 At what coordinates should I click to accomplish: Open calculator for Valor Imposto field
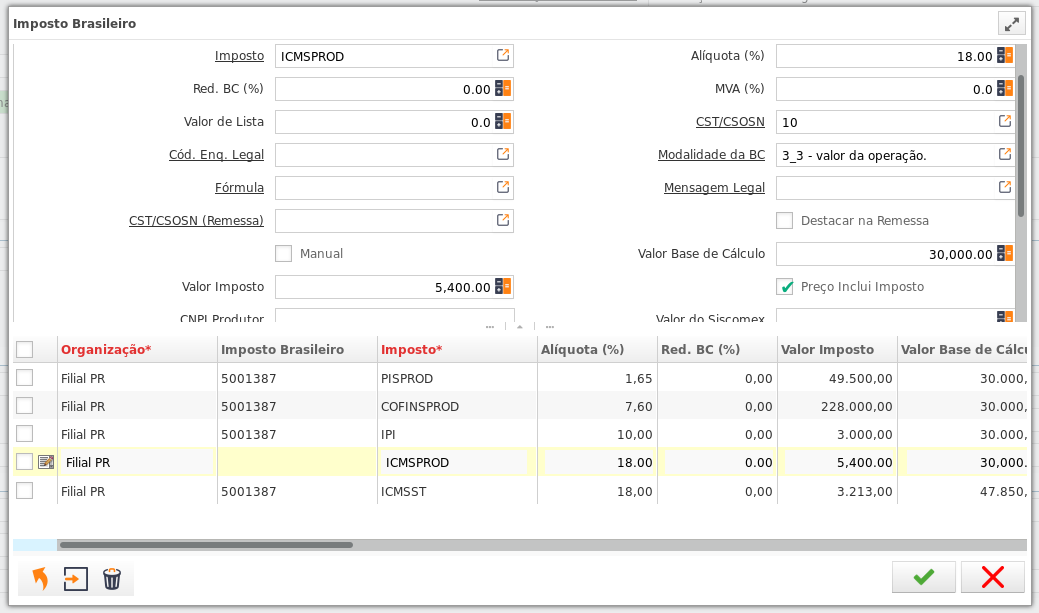(503, 287)
